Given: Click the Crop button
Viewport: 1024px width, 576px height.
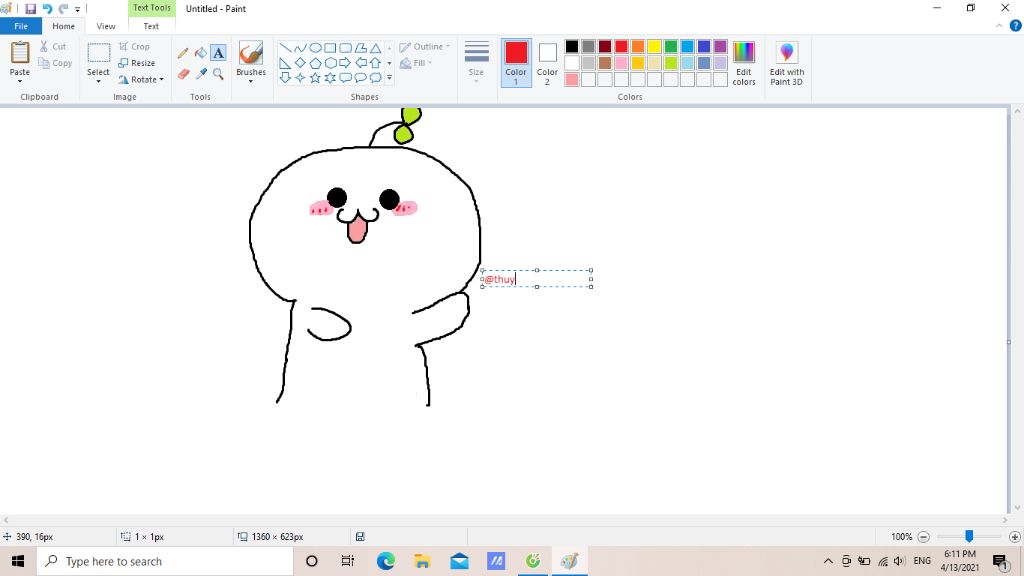Looking at the screenshot, I should coord(135,46).
